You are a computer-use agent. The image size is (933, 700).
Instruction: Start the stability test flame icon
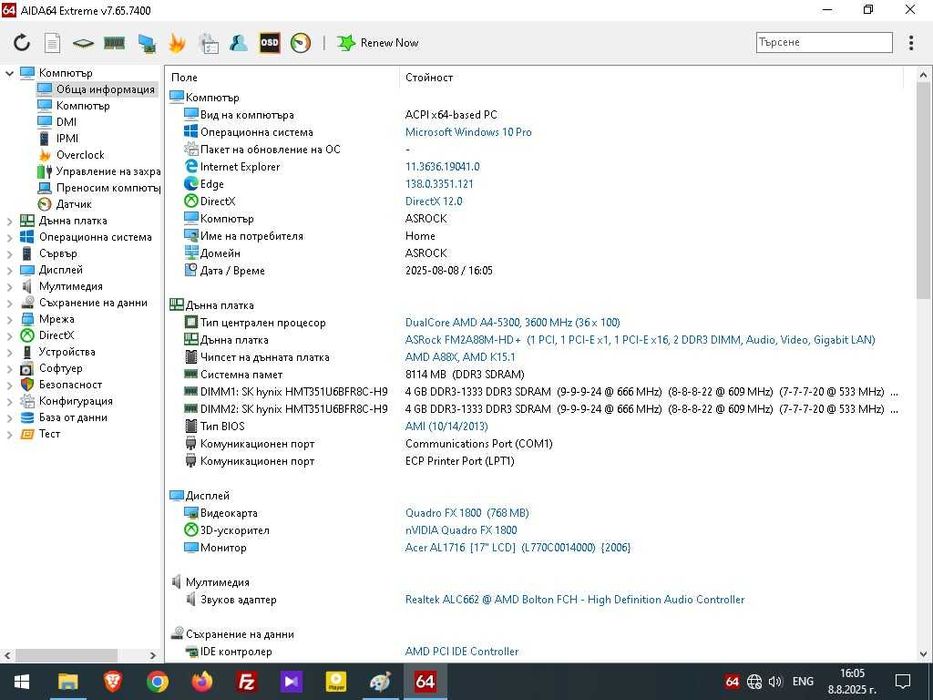177,43
